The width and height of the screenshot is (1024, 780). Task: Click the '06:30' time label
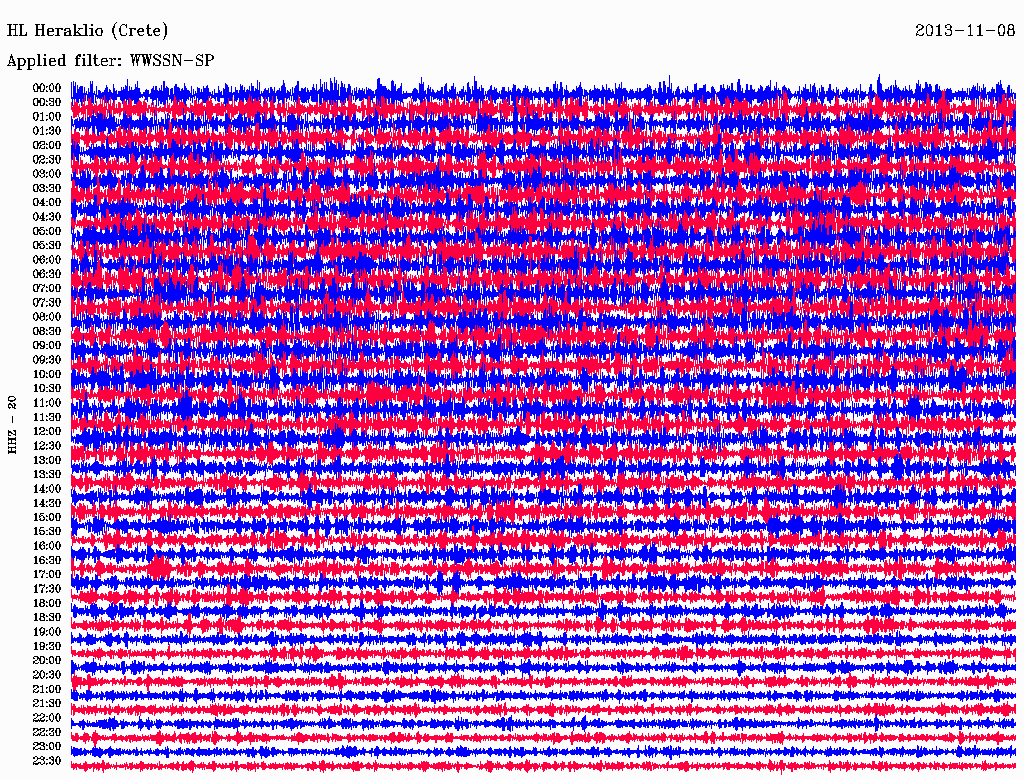point(47,274)
